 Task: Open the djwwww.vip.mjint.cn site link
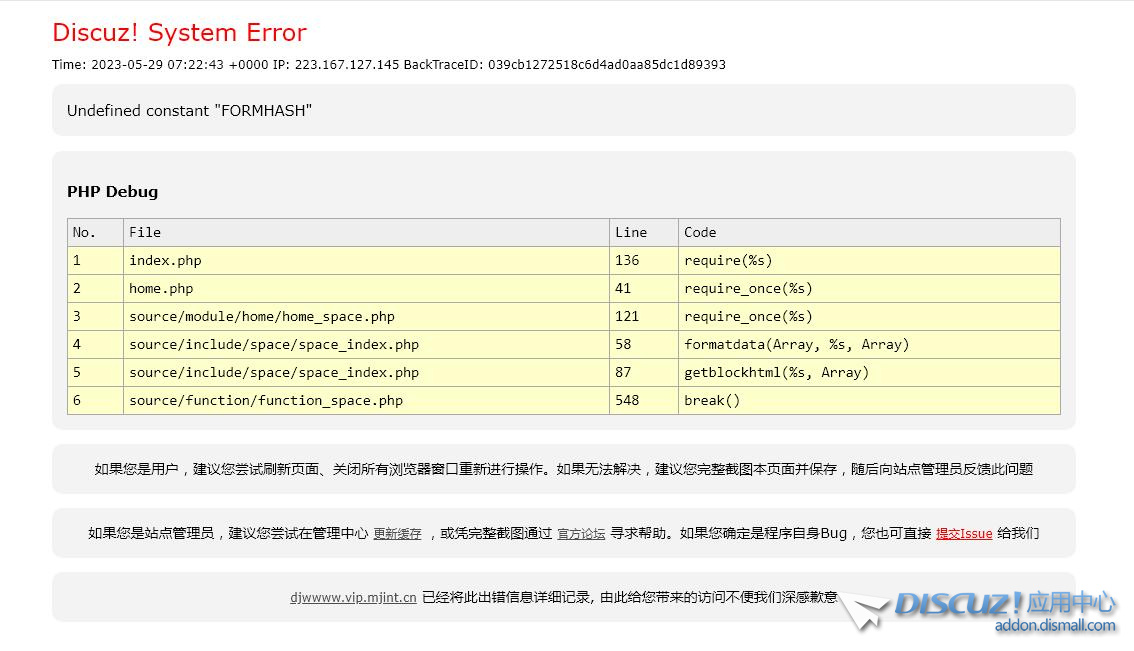[353, 597]
